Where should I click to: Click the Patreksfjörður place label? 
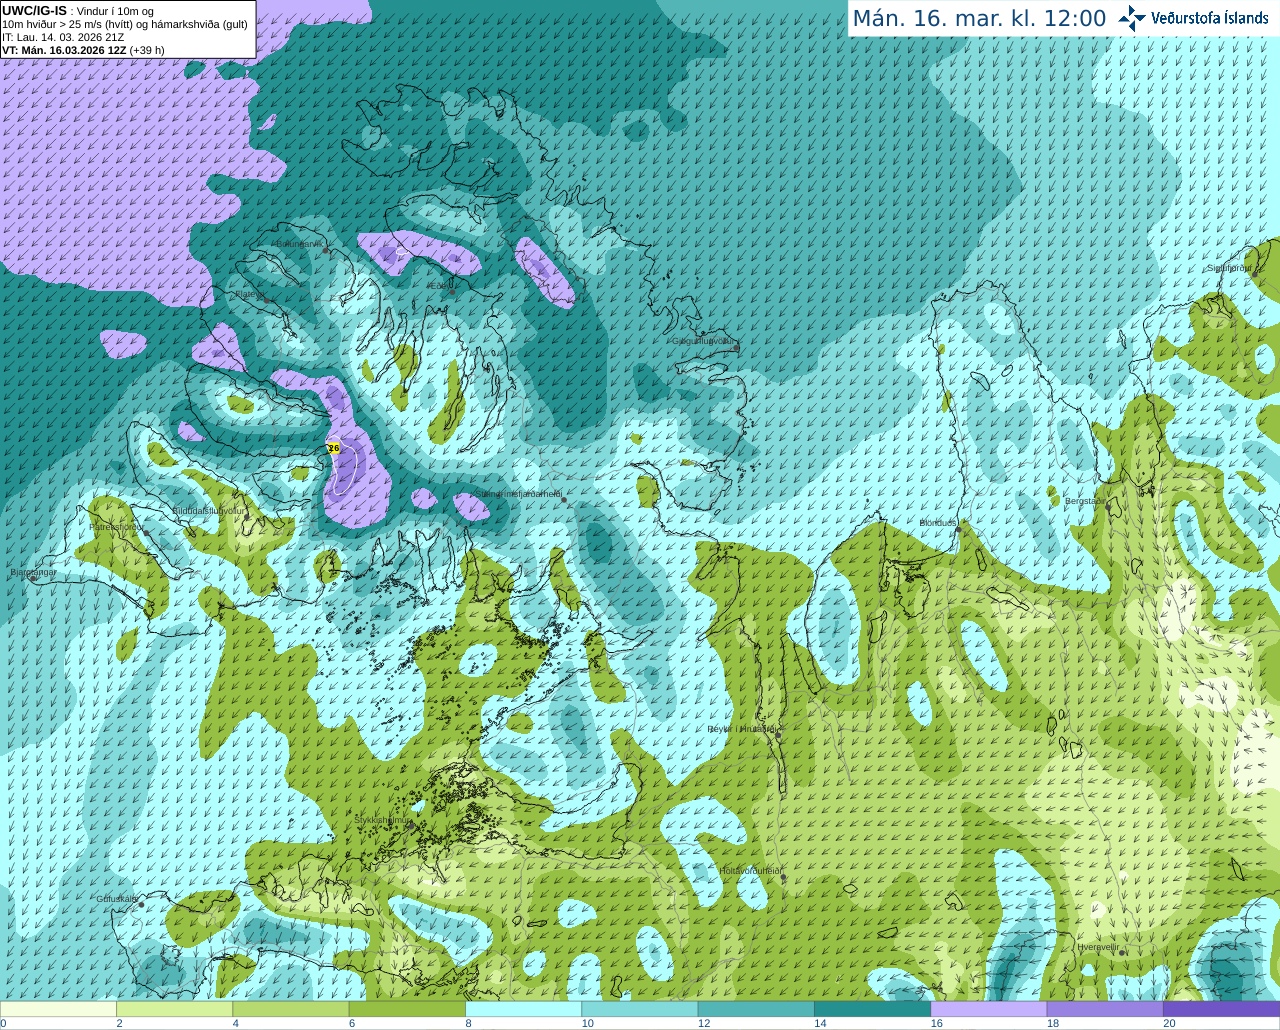pos(116,526)
